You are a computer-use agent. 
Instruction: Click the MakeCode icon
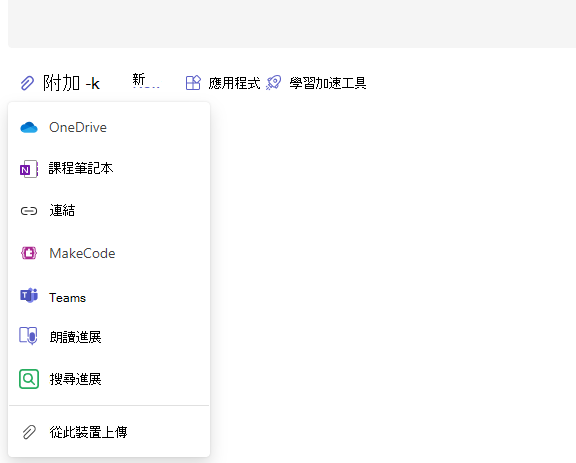click(x=29, y=253)
